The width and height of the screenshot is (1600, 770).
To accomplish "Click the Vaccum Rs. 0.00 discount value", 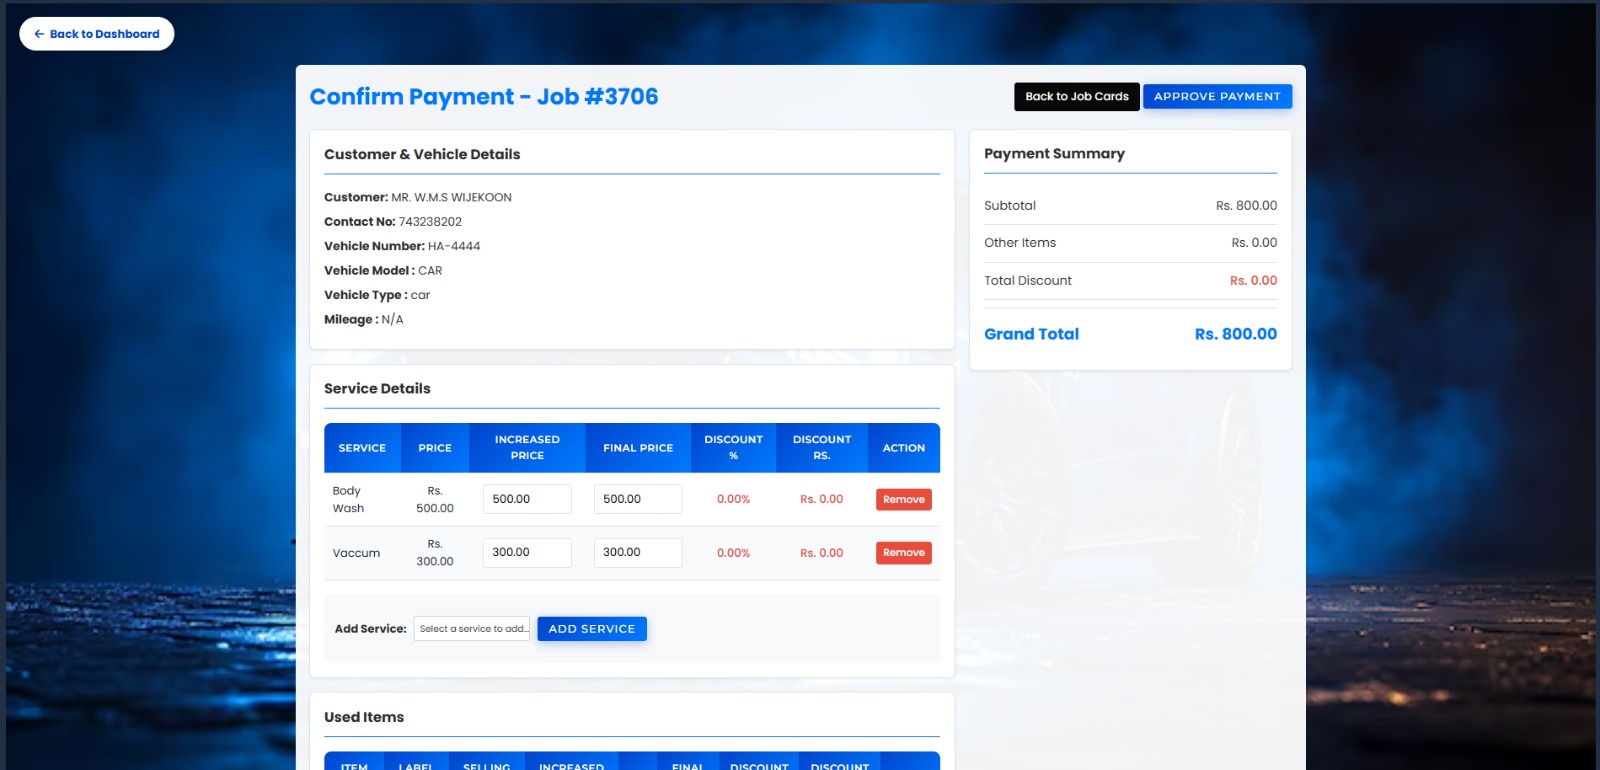I will click(821, 553).
